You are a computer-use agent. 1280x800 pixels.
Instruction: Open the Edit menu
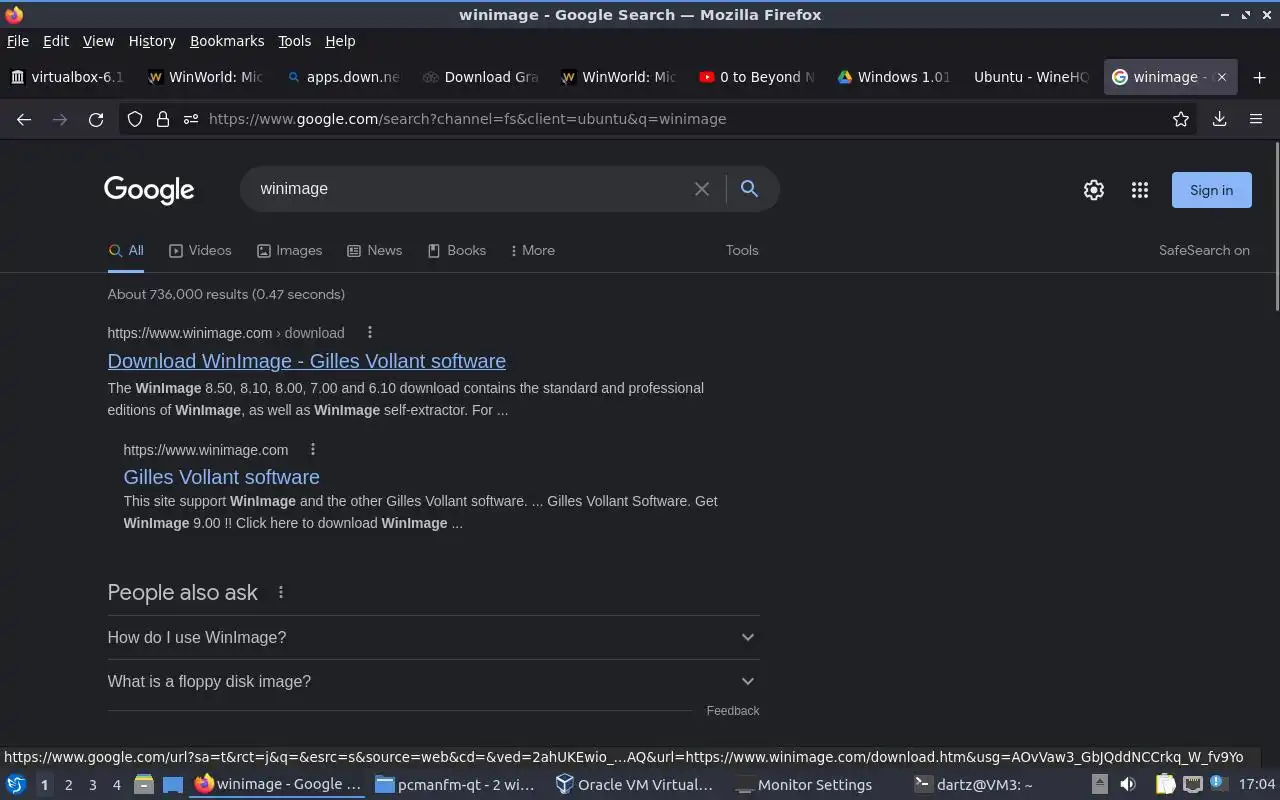coord(56,41)
